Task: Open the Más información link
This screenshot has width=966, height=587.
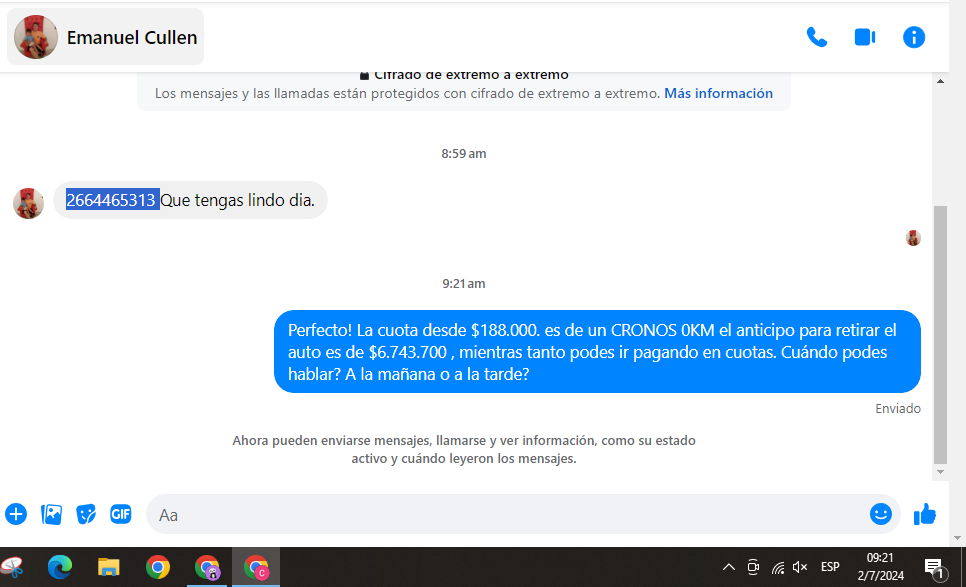Action: click(x=718, y=93)
